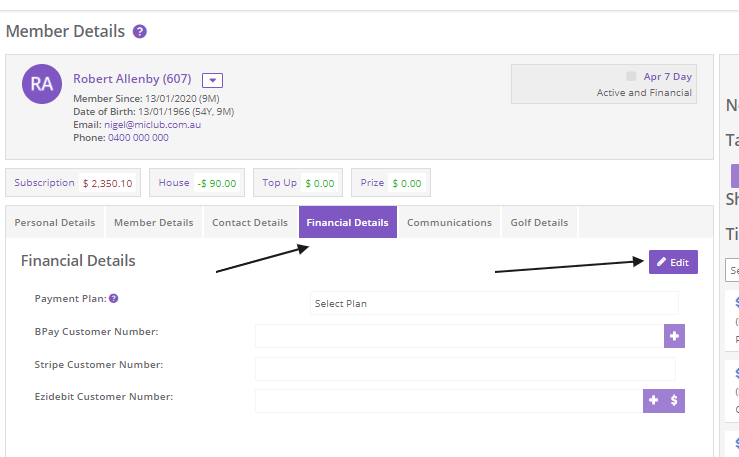Open Subscription balance $ 2,350.10

pyautogui.click(x=73, y=183)
